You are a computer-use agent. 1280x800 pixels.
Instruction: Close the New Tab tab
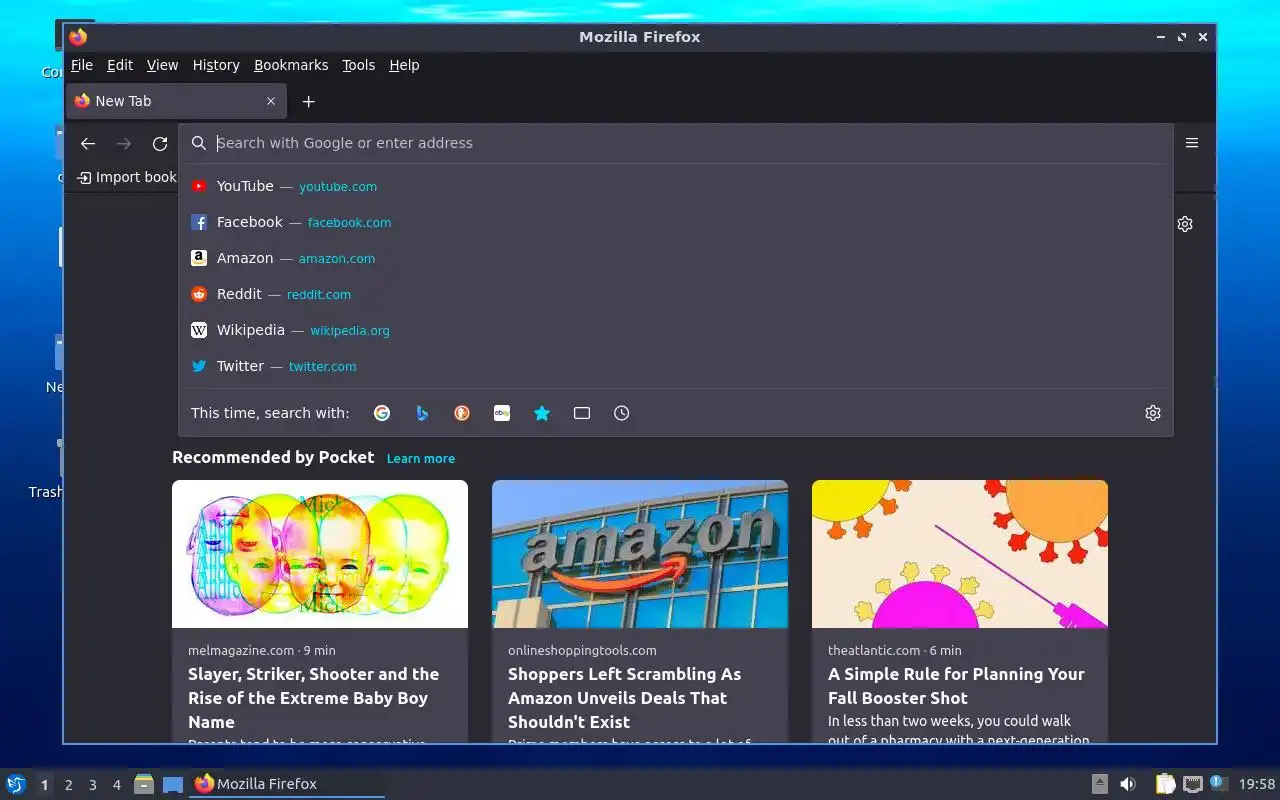coord(271,101)
